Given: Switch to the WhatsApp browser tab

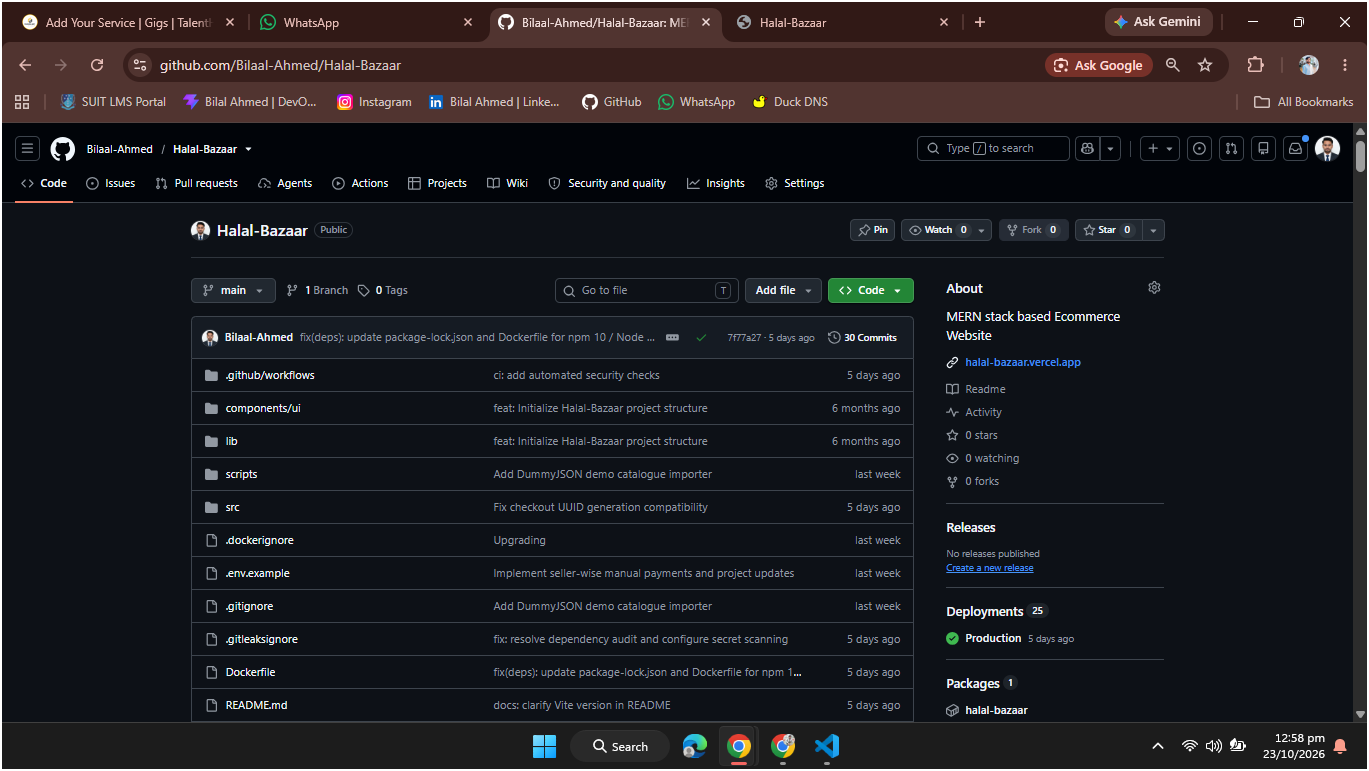Looking at the screenshot, I should pos(366,22).
